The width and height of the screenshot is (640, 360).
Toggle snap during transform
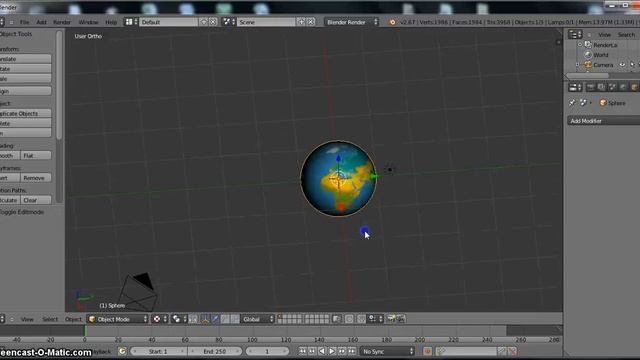[x=361, y=319]
